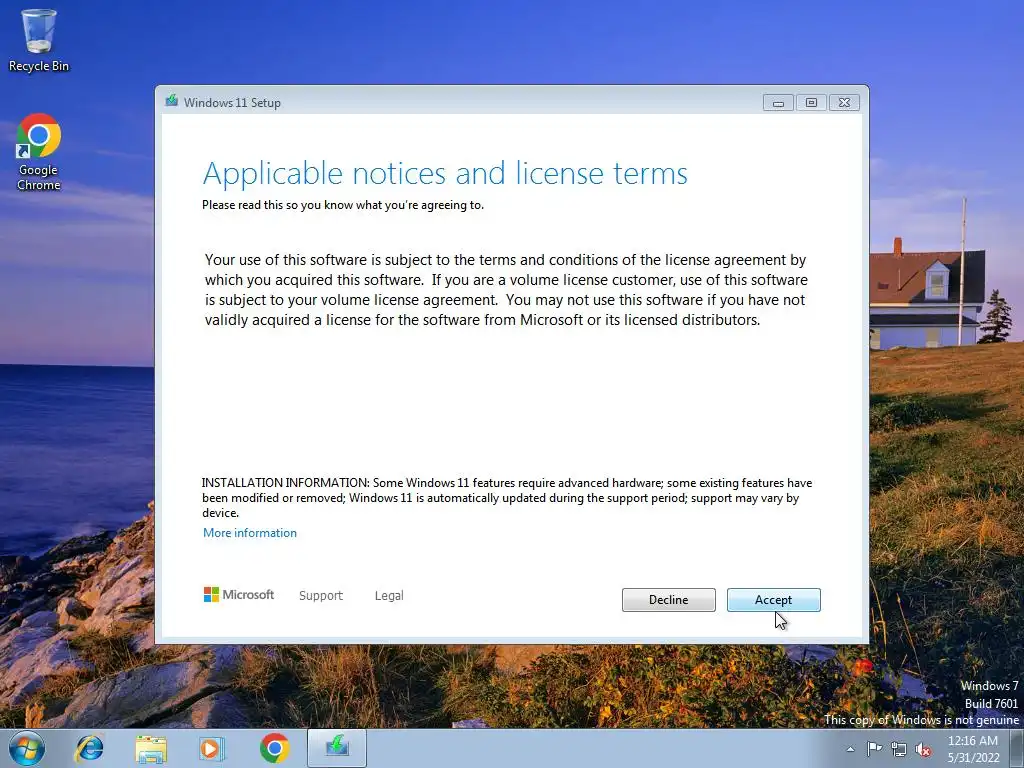
Task: Maximize the Windows 11 Setup window
Action: 811,103
